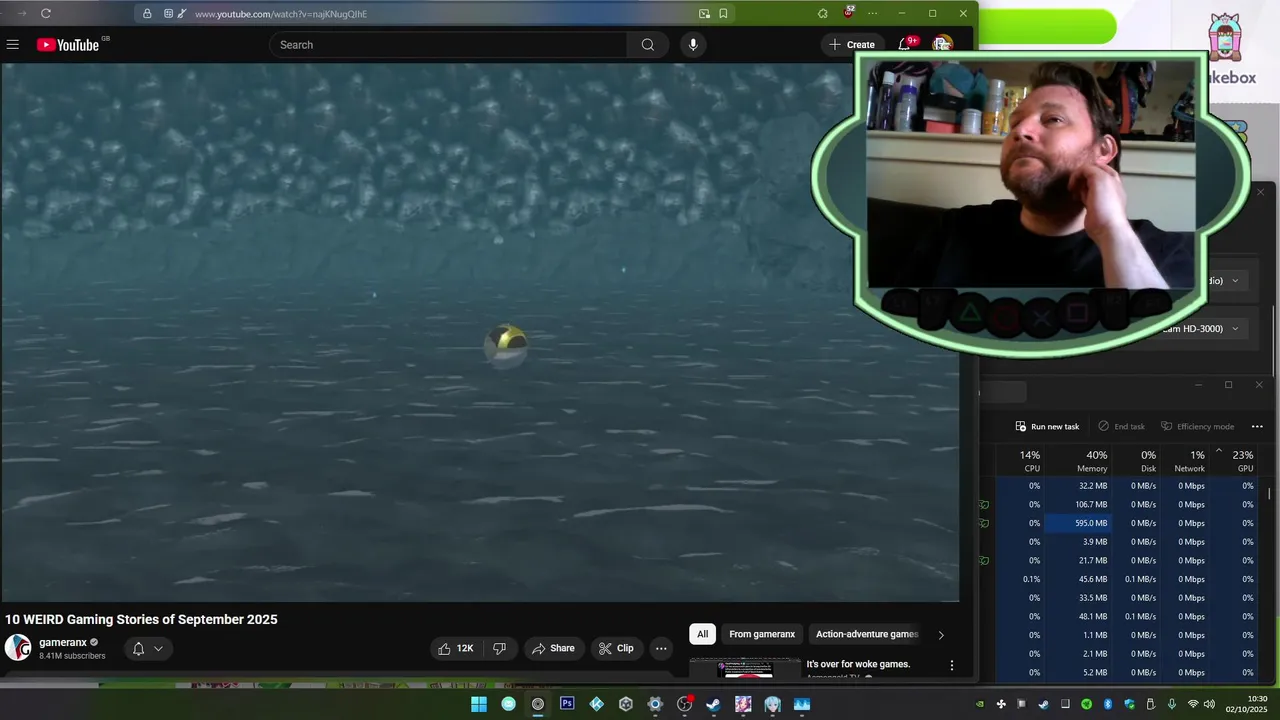Image resolution: width=1280 pixels, height=720 pixels.
Task: Like the video showing 12K likes
Action: tap(456, 648)
